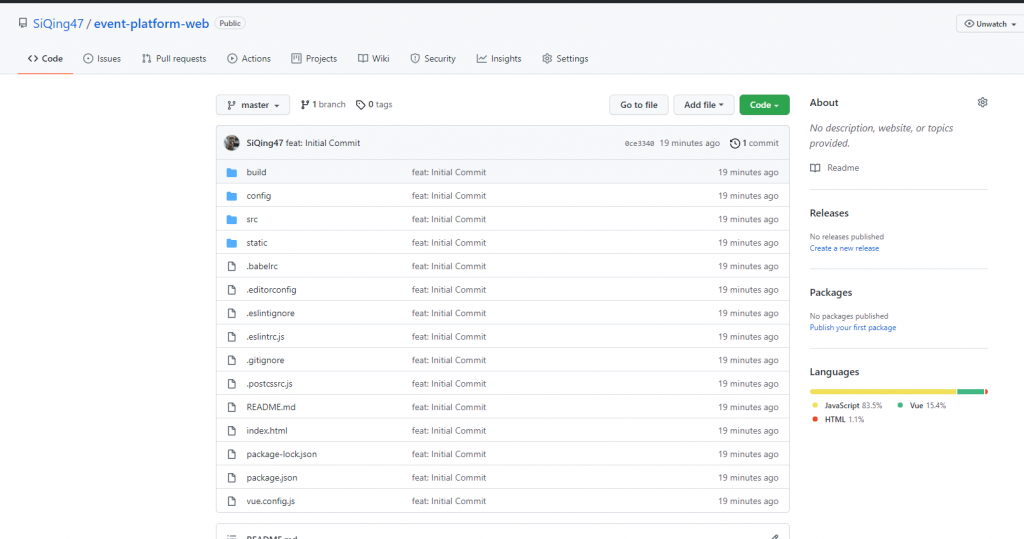Image resolution: width=1024 pixels, height=539 pixels.
Task: Click the Readme book icon in About
Action: 815,168
